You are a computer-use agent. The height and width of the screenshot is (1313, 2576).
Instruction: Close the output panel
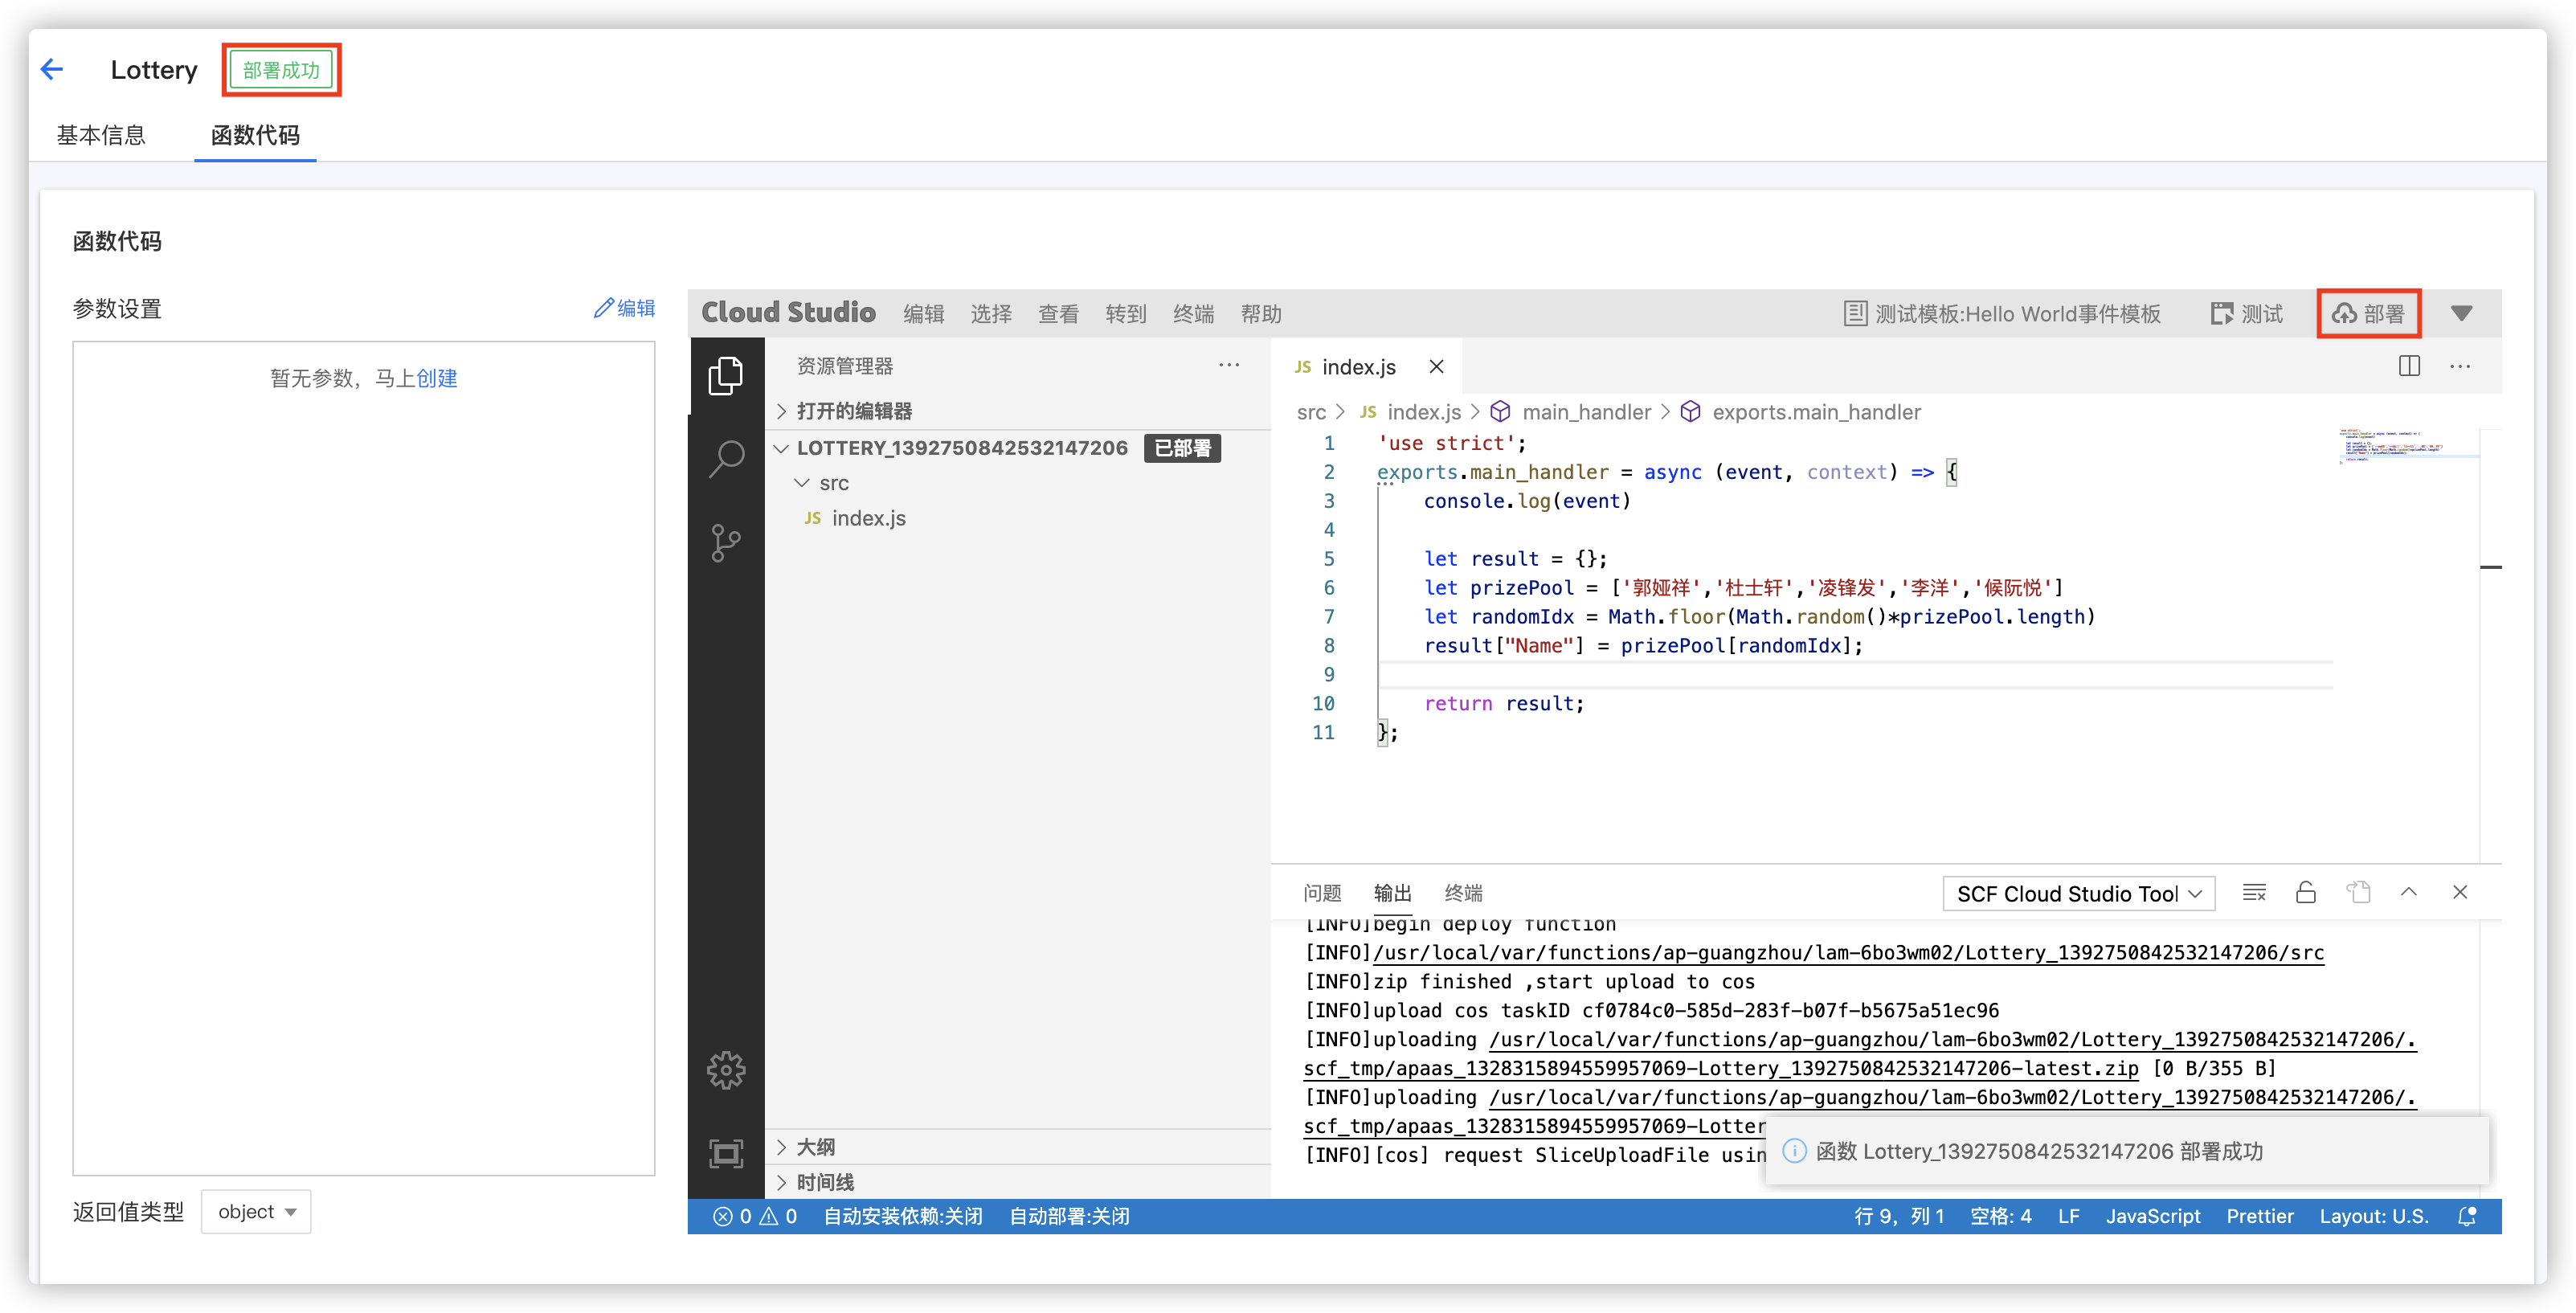(x=2460, y=892)
